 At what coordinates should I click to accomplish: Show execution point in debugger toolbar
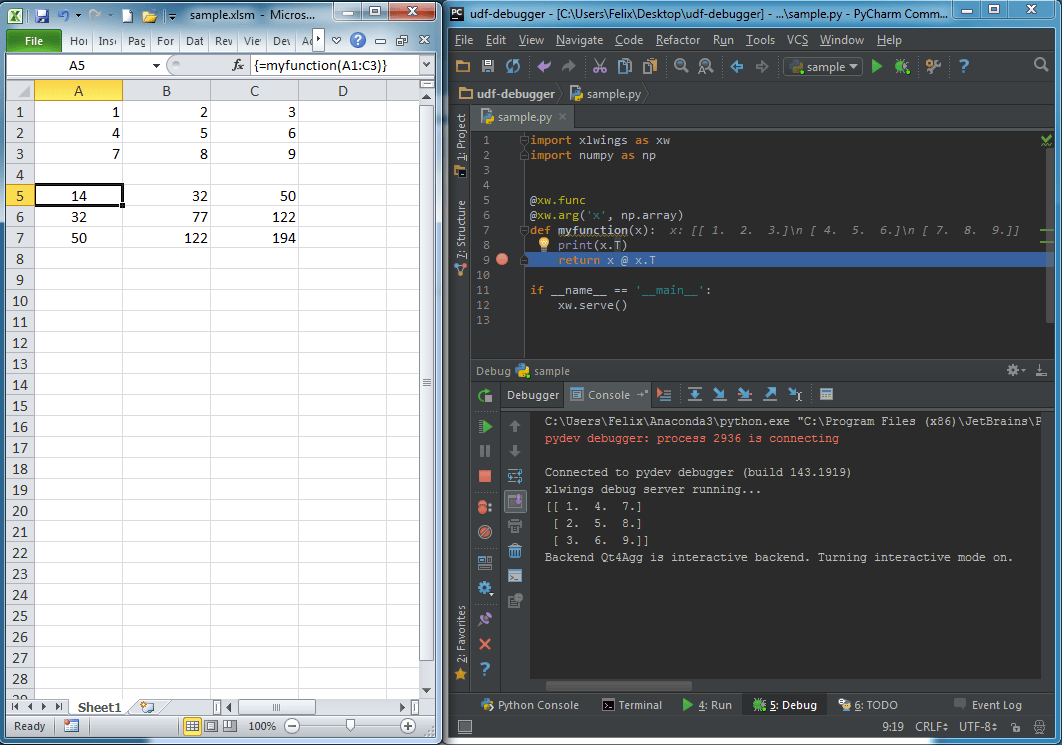tap(664, 394)
